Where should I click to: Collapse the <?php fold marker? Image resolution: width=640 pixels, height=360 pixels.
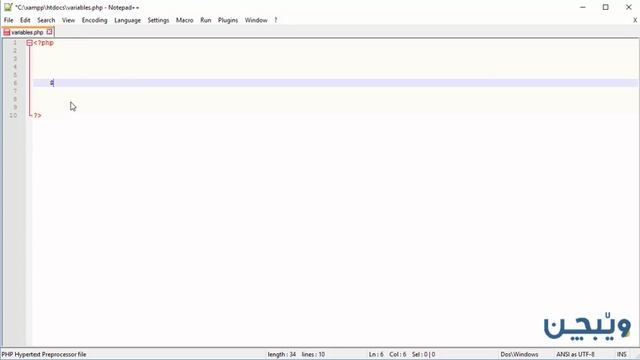[29, 42]
